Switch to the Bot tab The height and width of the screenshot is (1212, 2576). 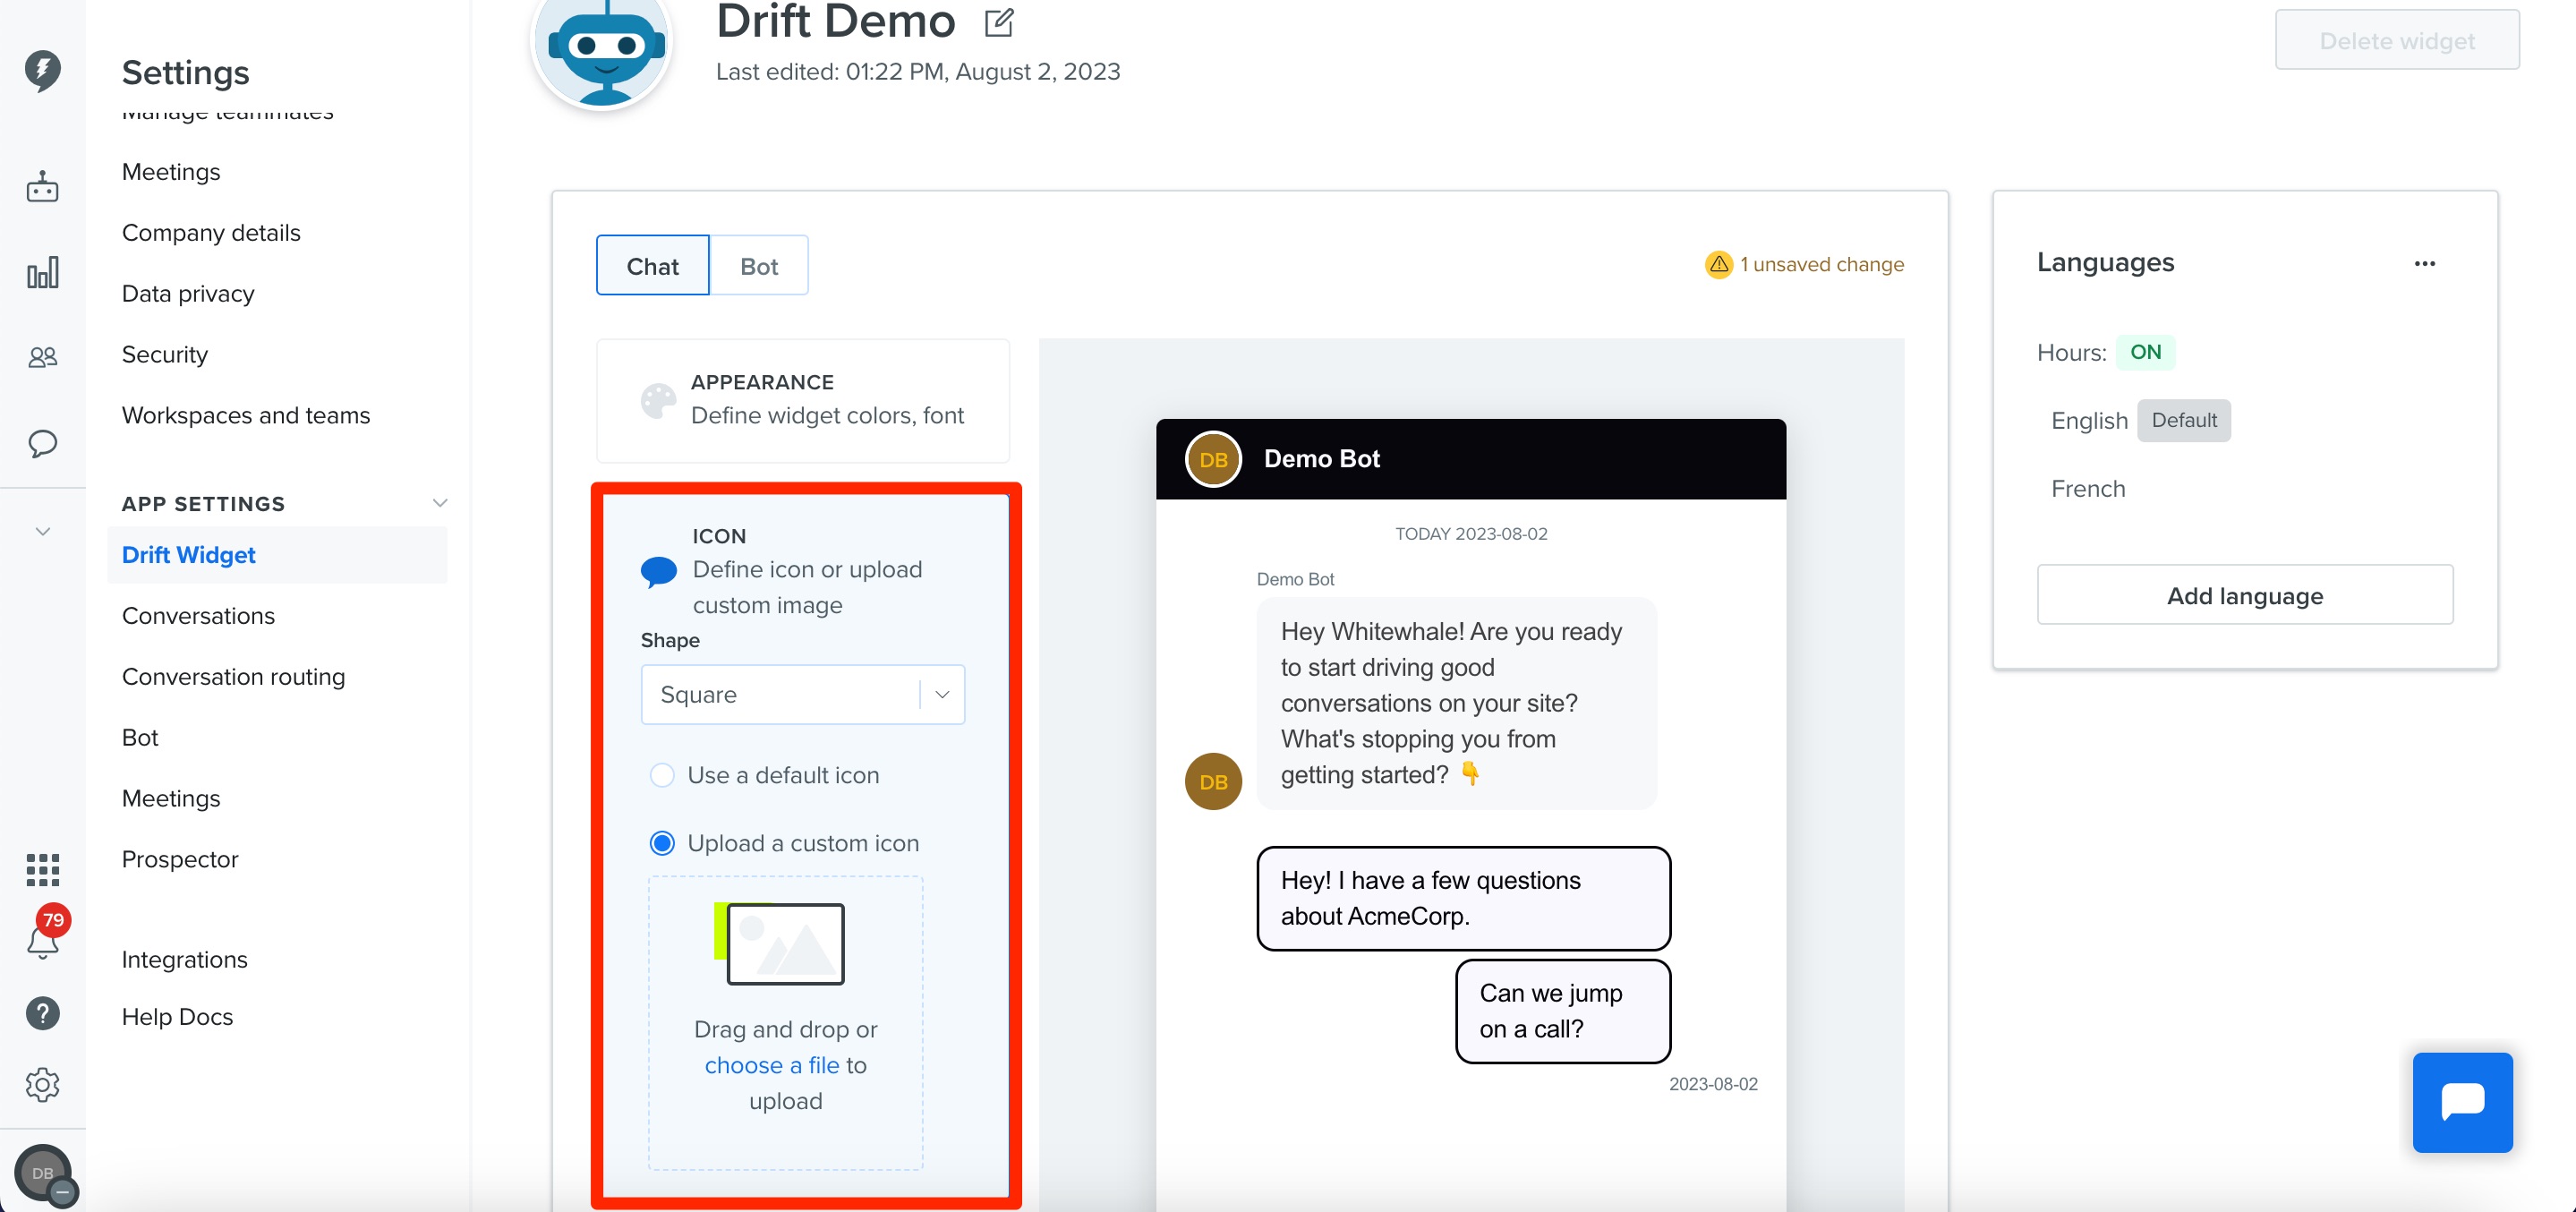(758, 265)
